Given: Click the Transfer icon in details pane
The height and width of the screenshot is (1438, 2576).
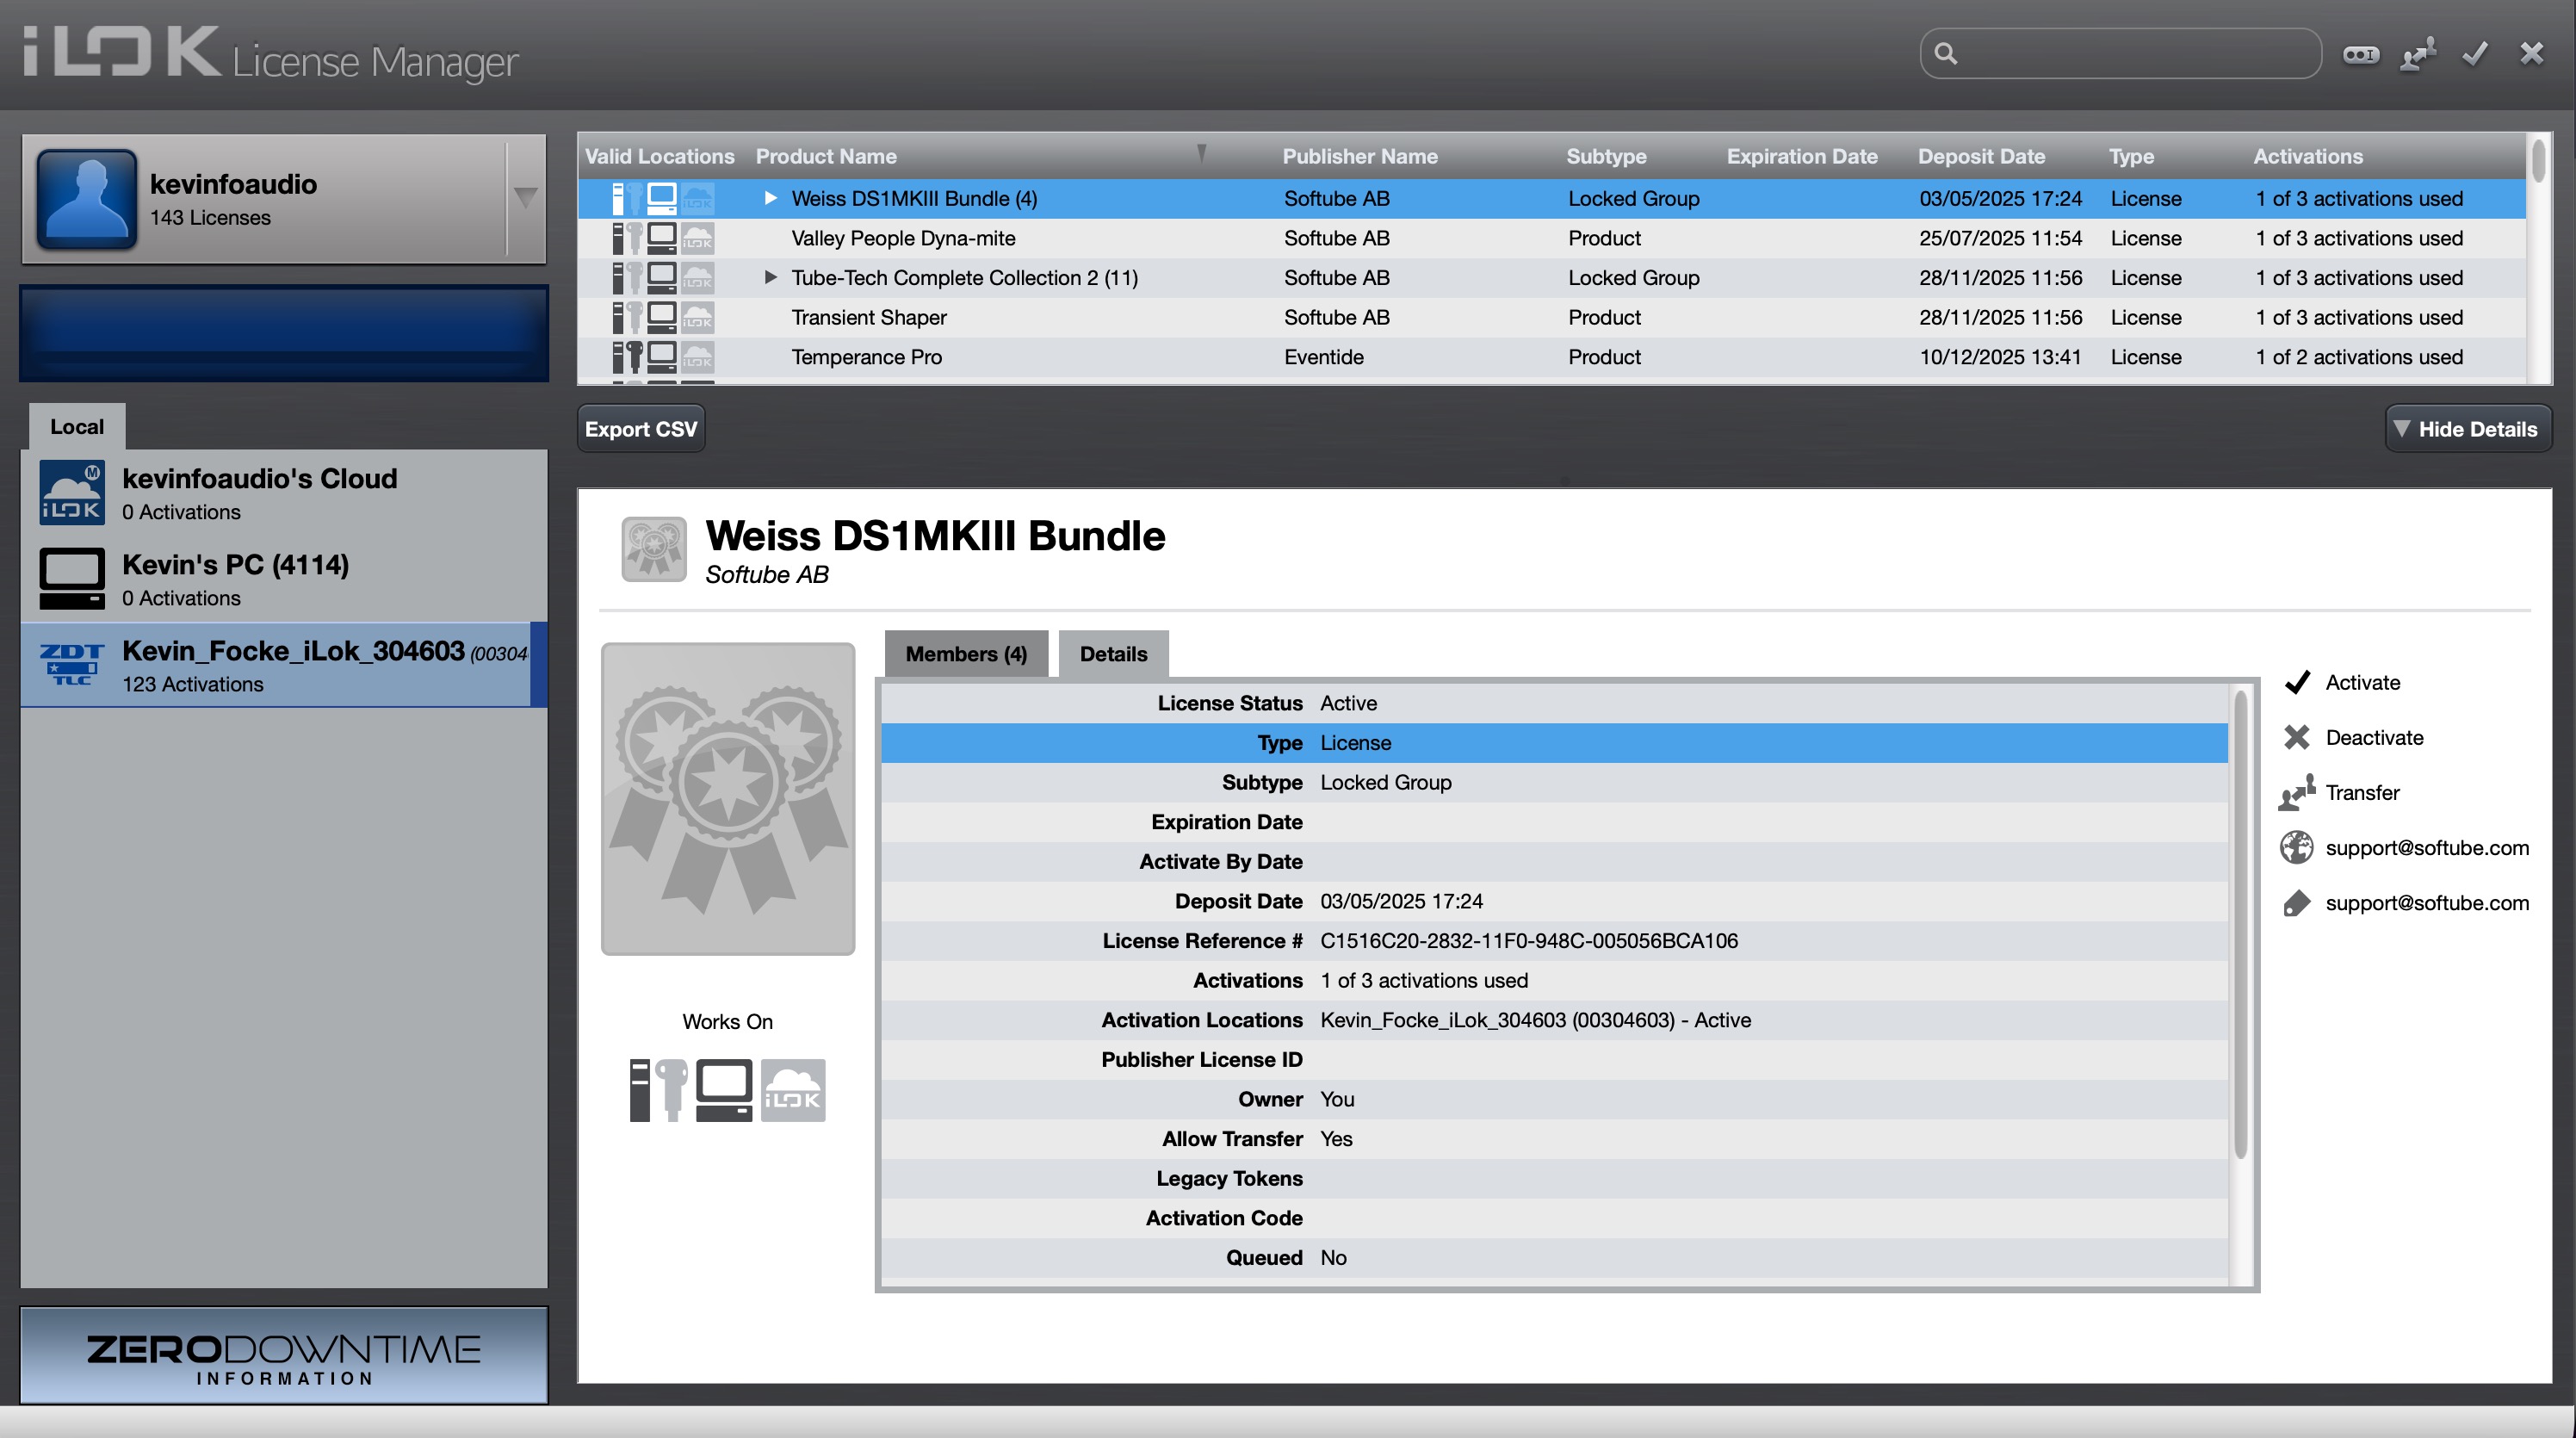Looking at the screenshot, I should click(x=2297, y=792).
